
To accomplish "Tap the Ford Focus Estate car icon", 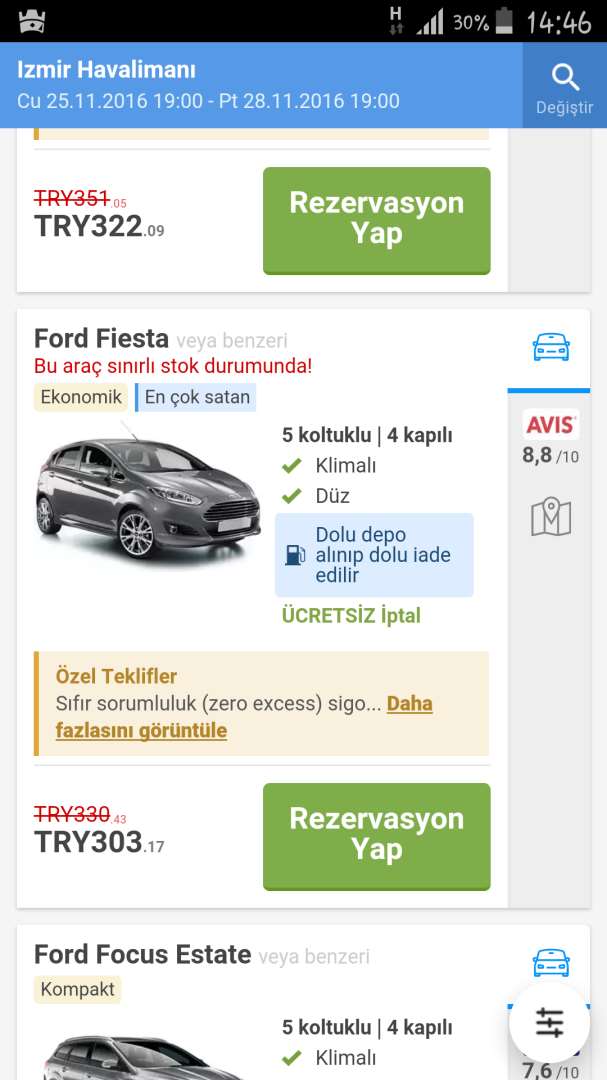I will tap(551, 963).
